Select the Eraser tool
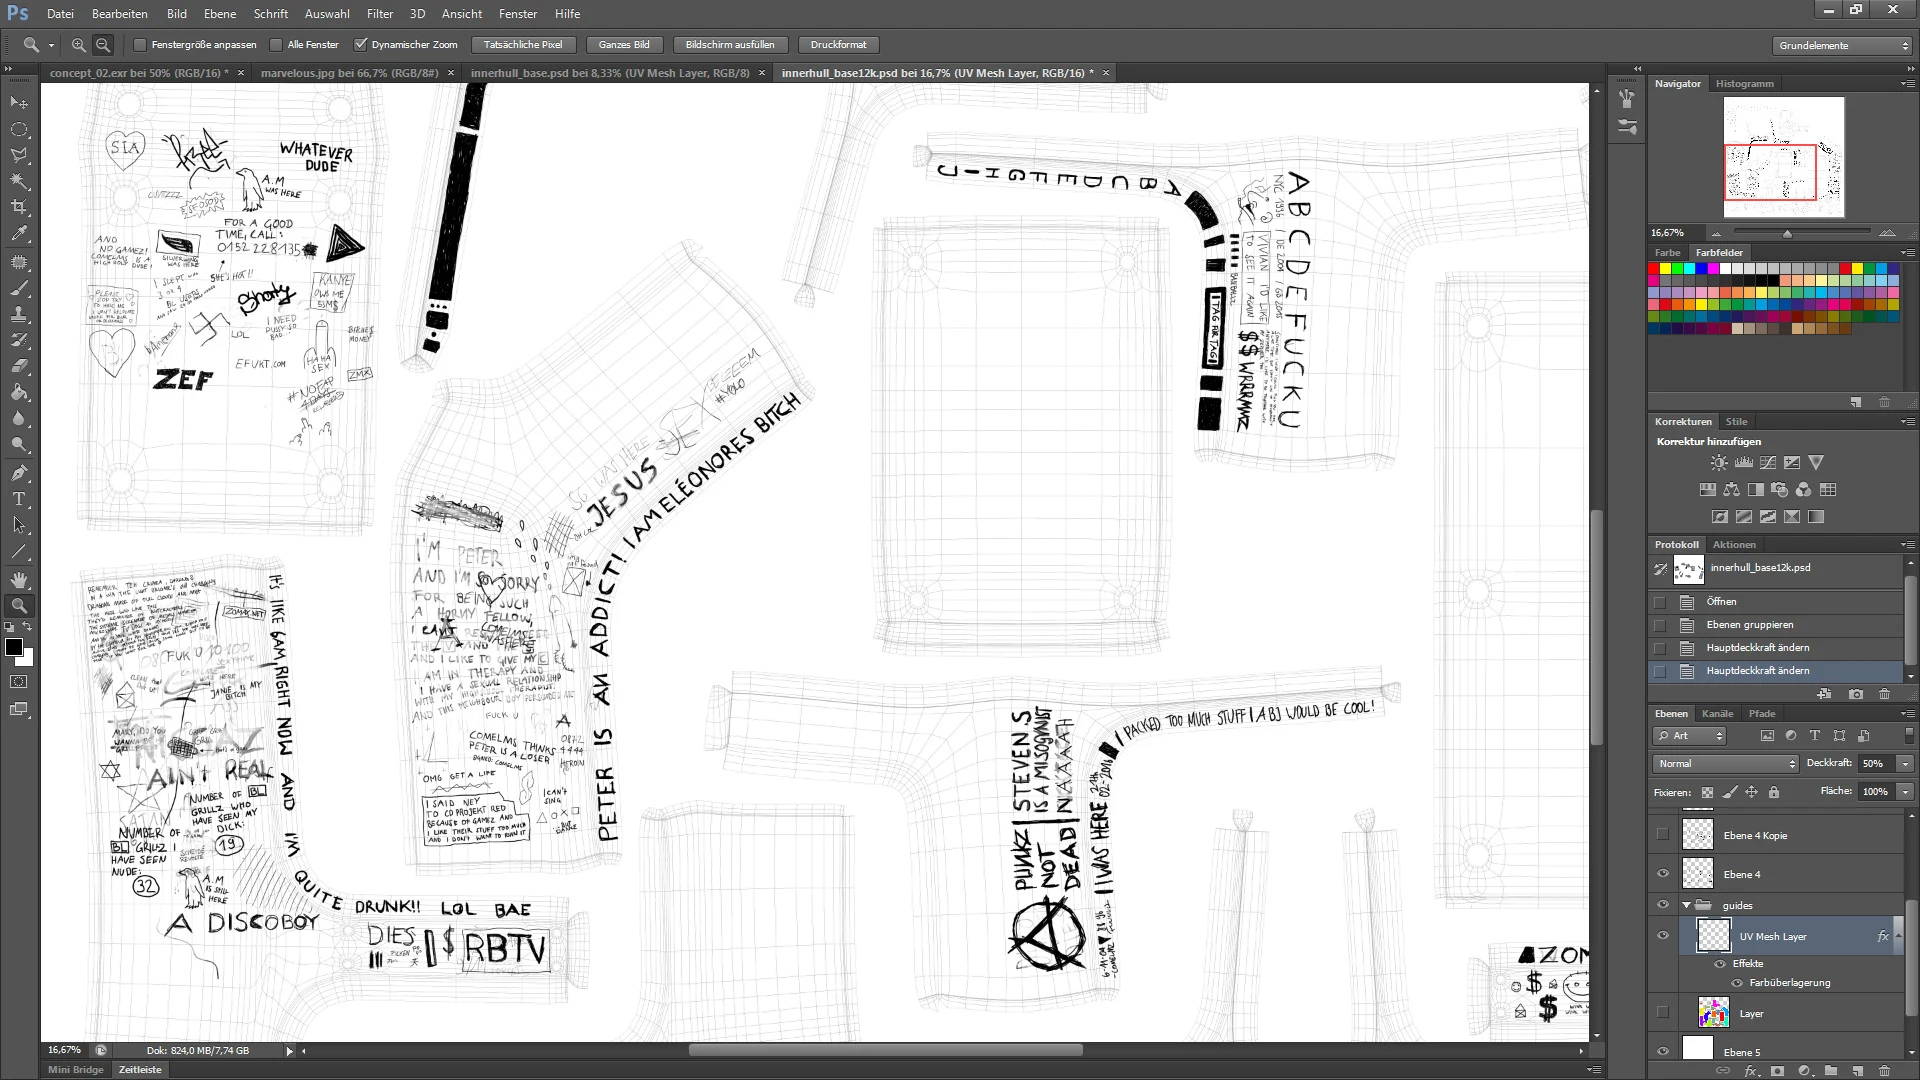Image resolution: width=1920 pixels, height=1080 pixels. coord(19,366)
